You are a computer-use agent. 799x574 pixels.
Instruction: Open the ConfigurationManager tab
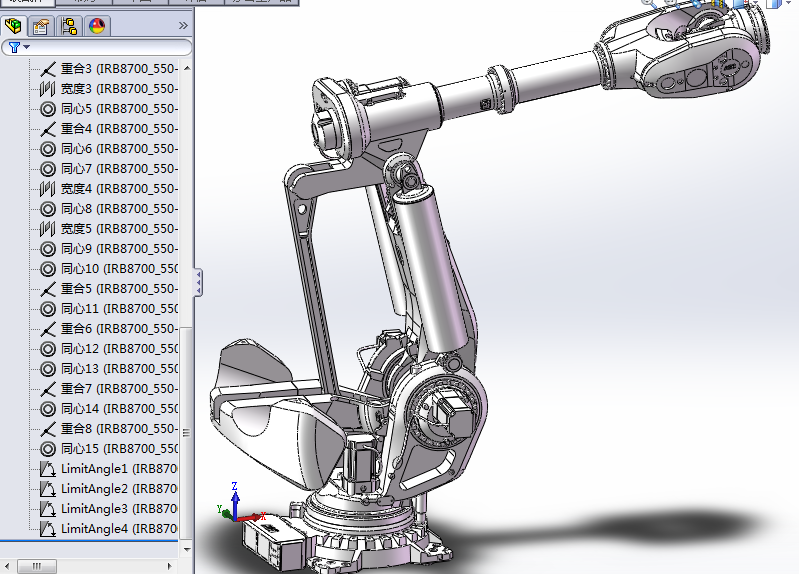[69, 26]
